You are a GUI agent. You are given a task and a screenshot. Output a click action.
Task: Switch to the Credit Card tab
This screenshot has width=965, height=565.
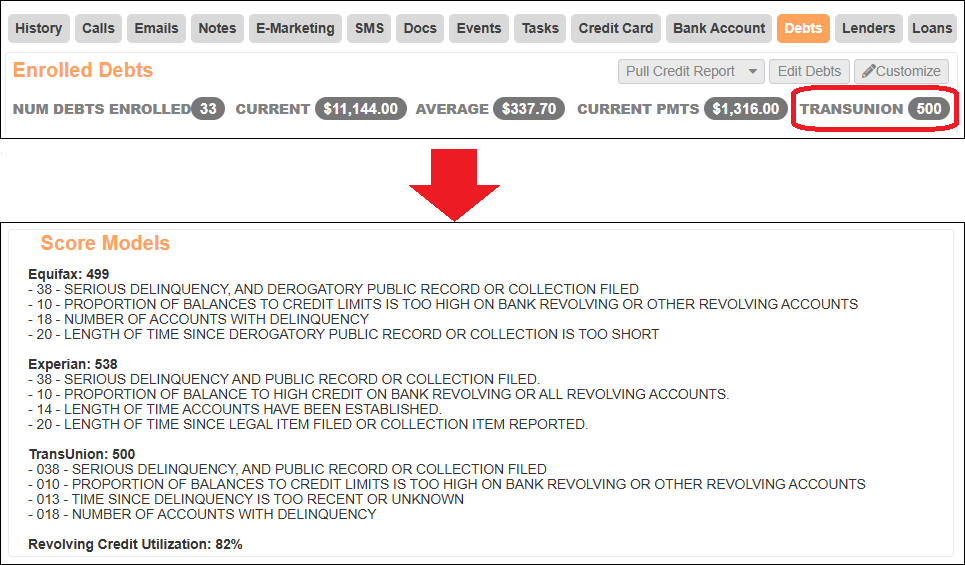tap(616, 28)
